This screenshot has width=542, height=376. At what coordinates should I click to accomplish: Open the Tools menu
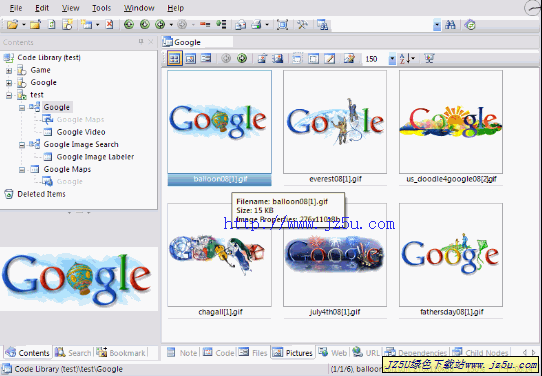[101, 8]
